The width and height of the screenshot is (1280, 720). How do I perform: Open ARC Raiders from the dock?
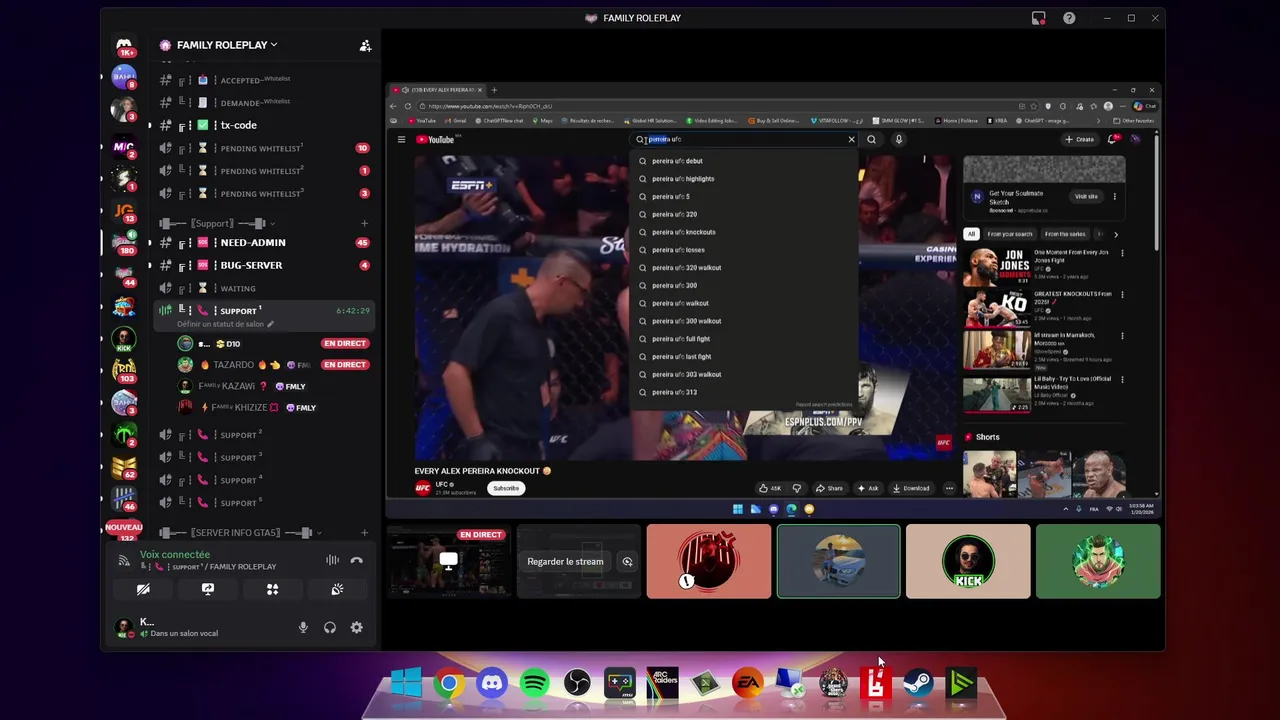click(662, 684)
